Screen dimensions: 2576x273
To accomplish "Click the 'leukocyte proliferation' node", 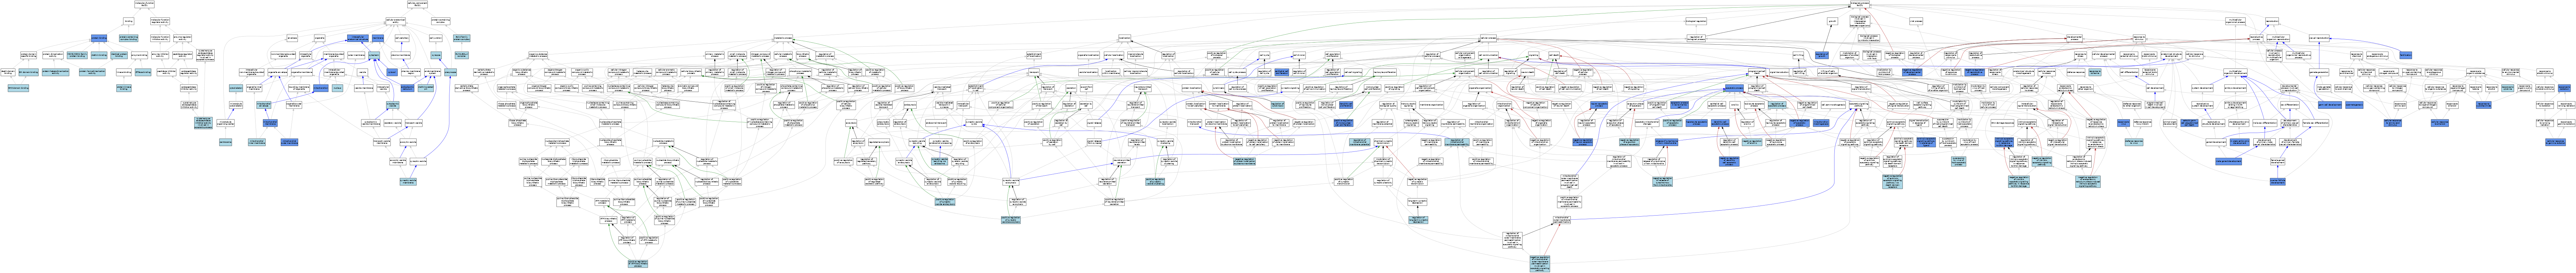I will click(1385, 72).
